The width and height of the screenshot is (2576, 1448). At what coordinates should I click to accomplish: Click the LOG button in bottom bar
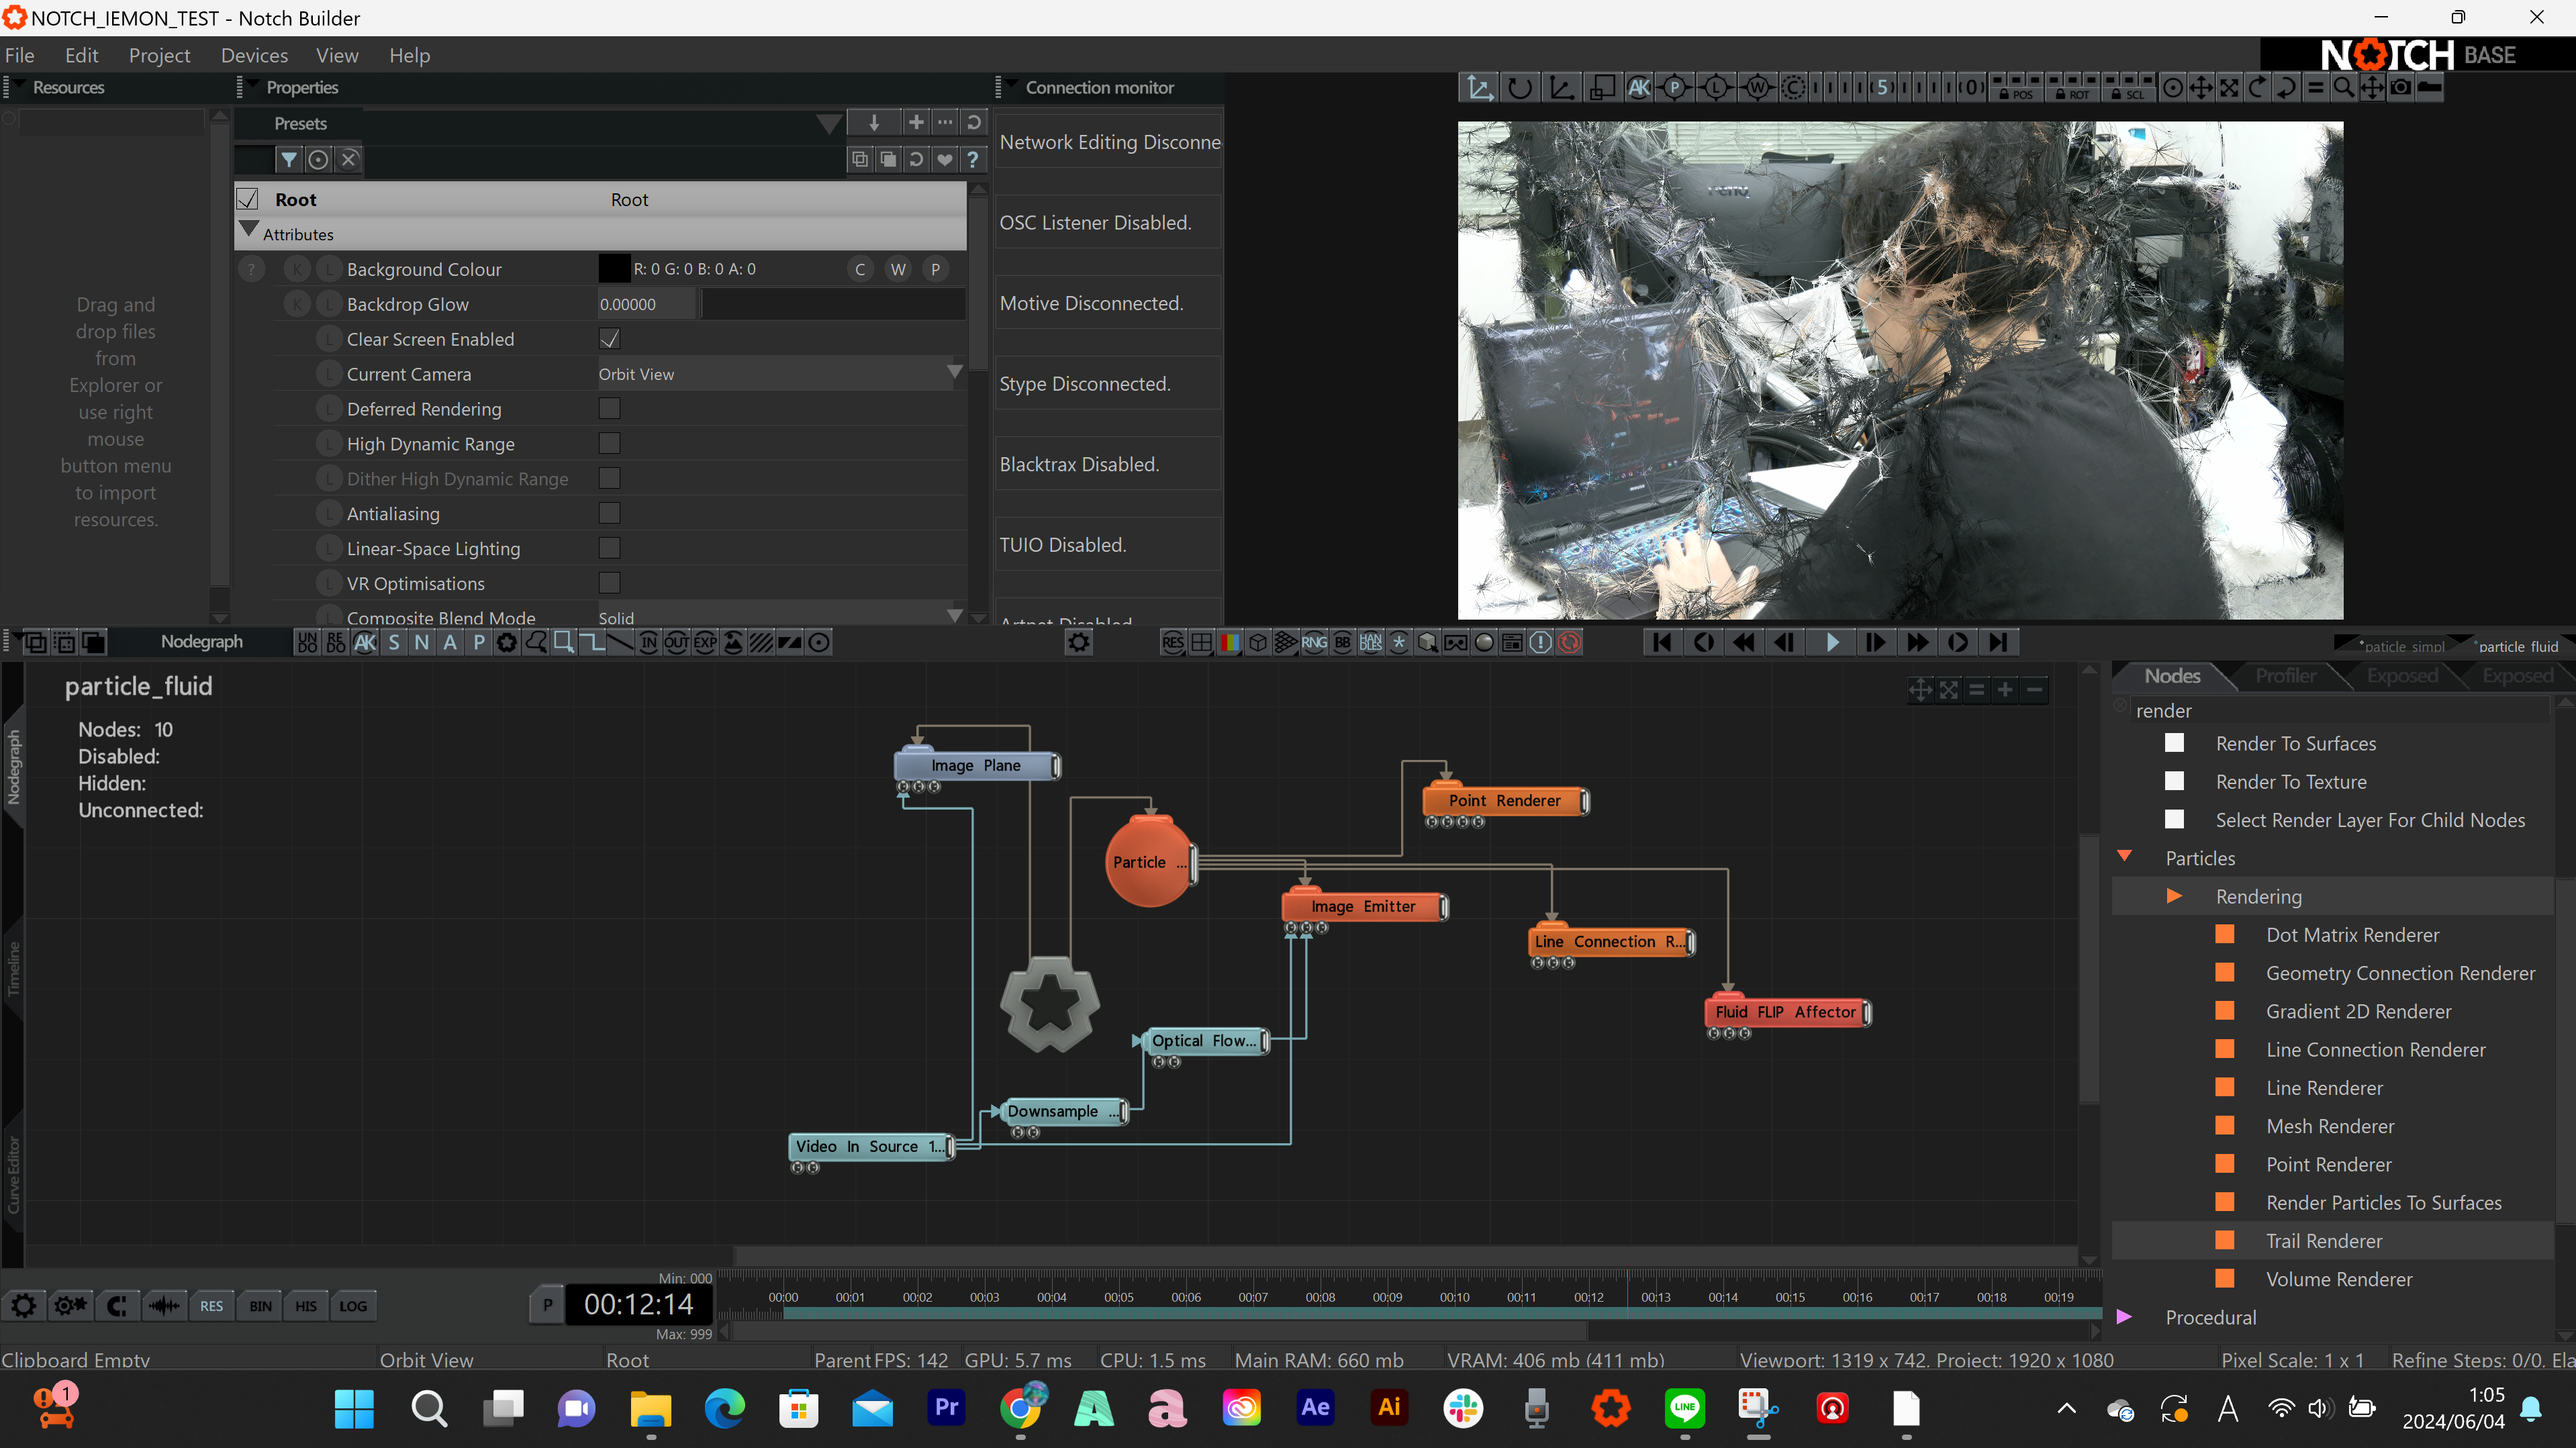[352, 1306]
